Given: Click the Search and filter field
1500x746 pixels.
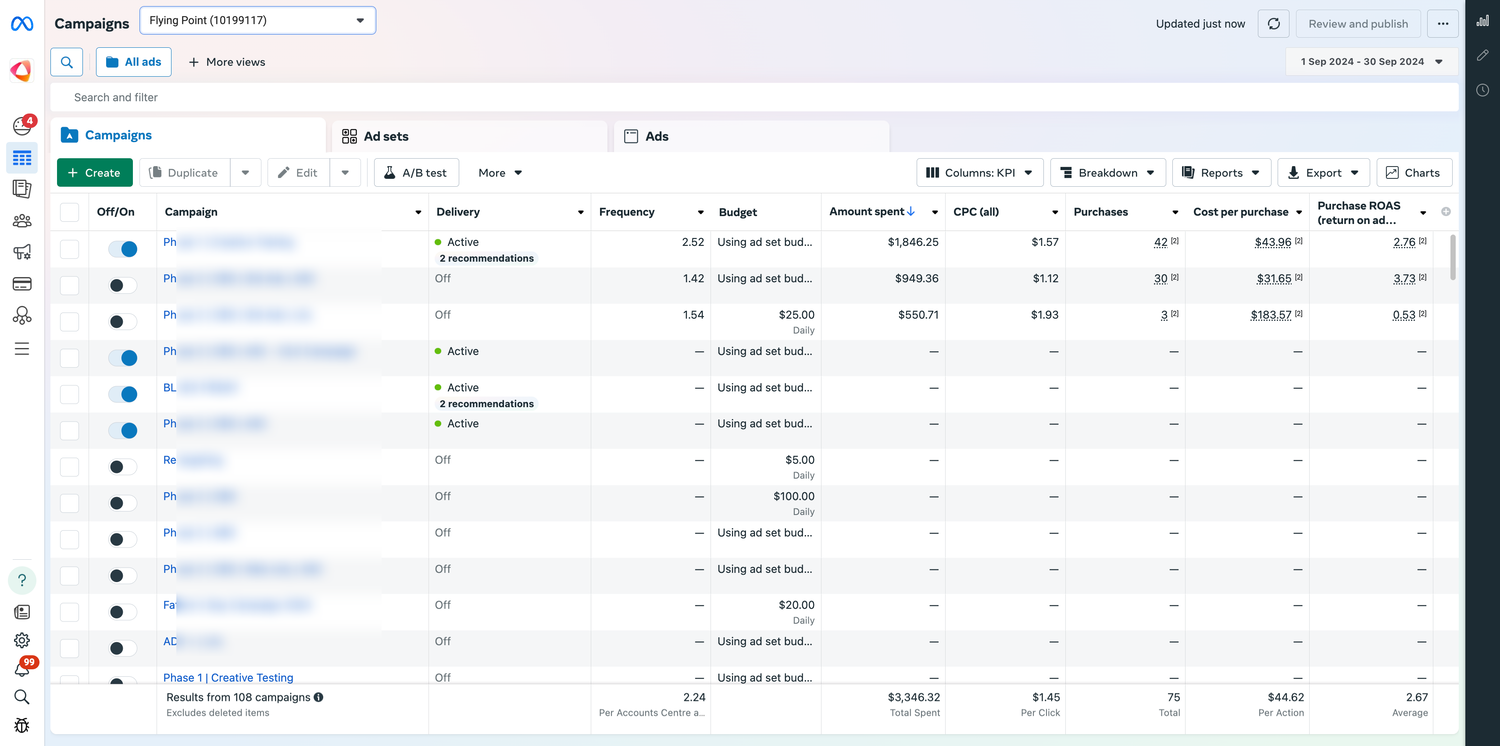Looking at the screenshot, I should 754,97.
